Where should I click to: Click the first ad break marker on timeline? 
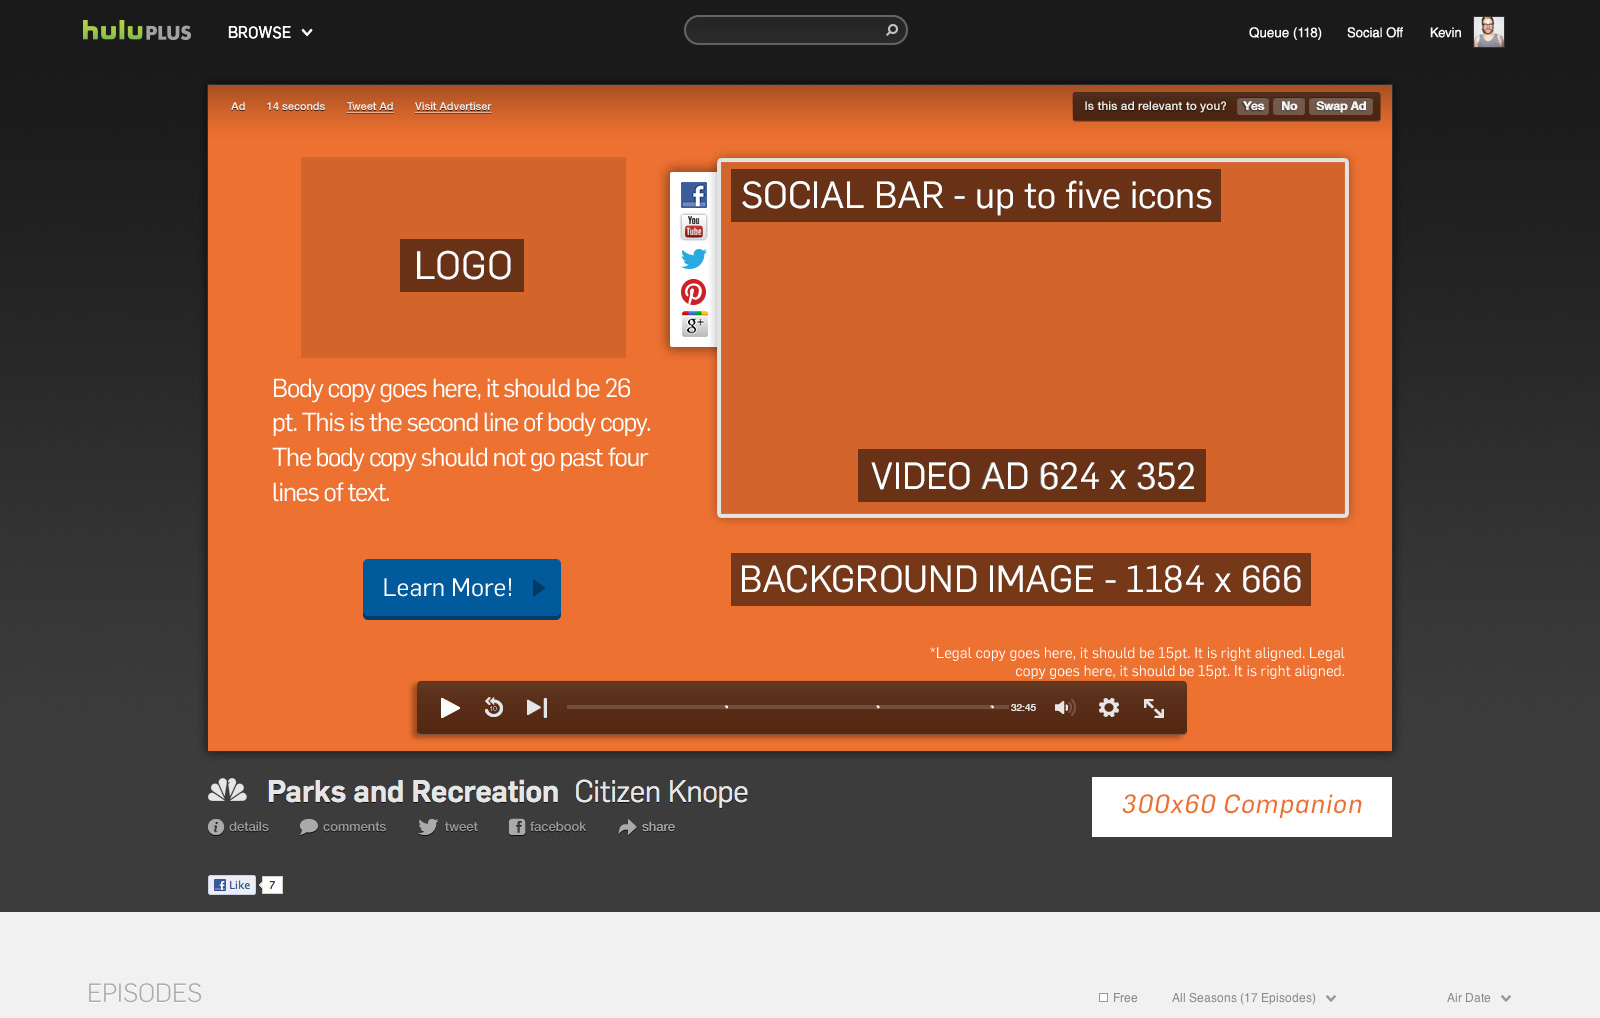(727, 707)
